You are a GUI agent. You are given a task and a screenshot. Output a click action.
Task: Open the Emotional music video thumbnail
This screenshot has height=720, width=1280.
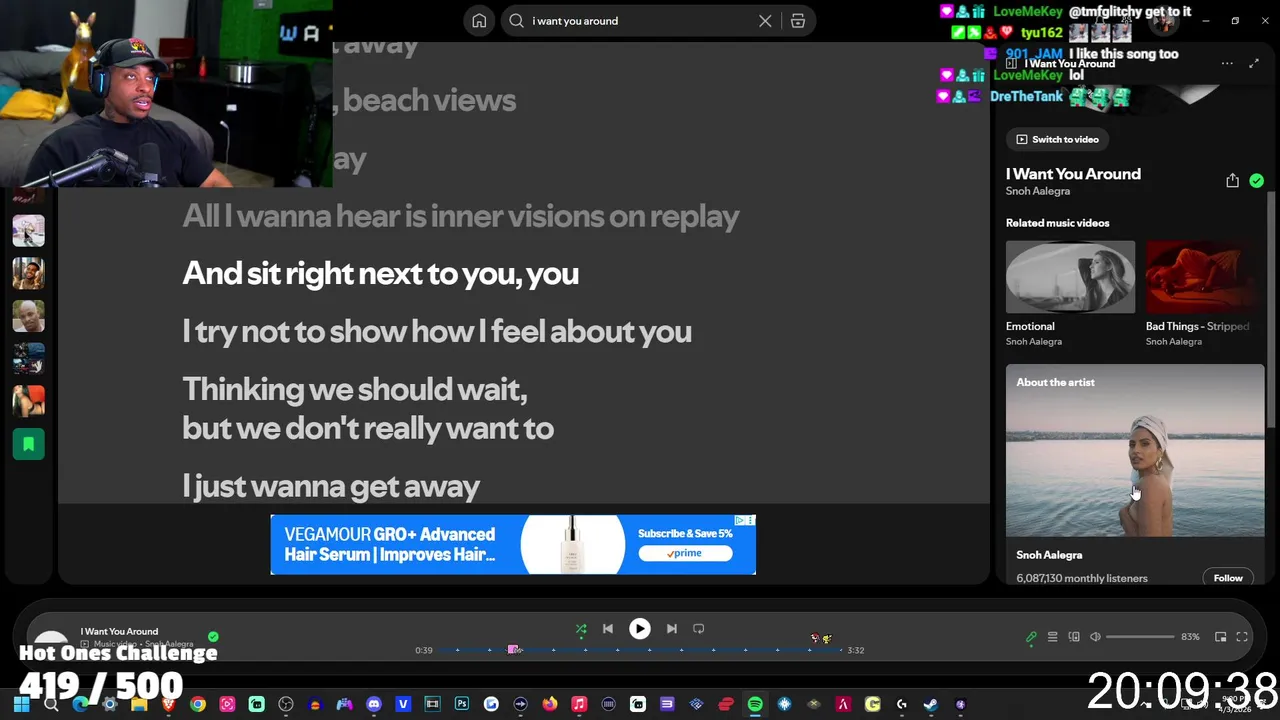click(x=1070, y=277)
